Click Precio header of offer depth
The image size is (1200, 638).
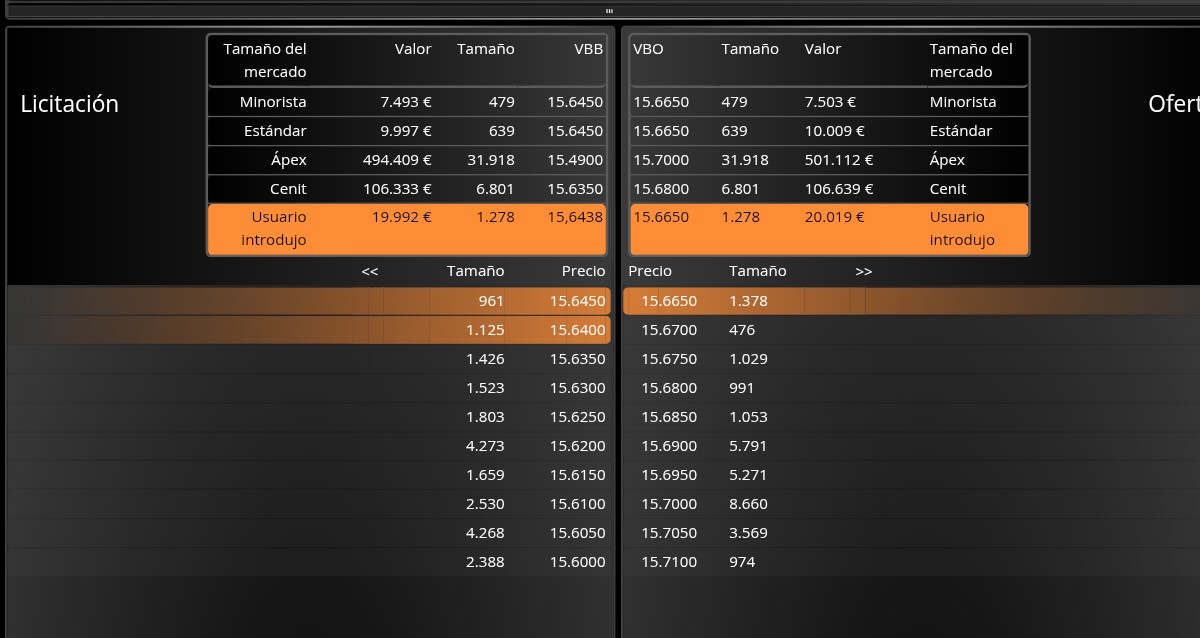(650, 271)
